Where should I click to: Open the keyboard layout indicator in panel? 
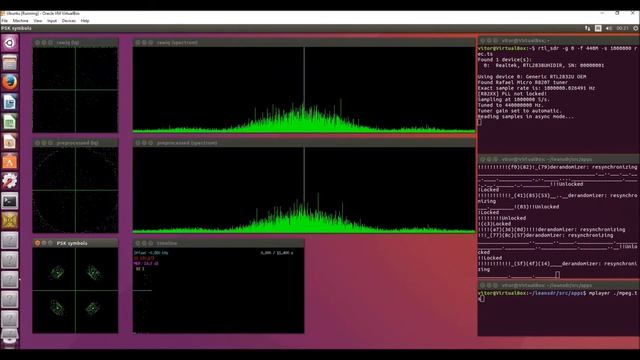(x=598, y=28)
